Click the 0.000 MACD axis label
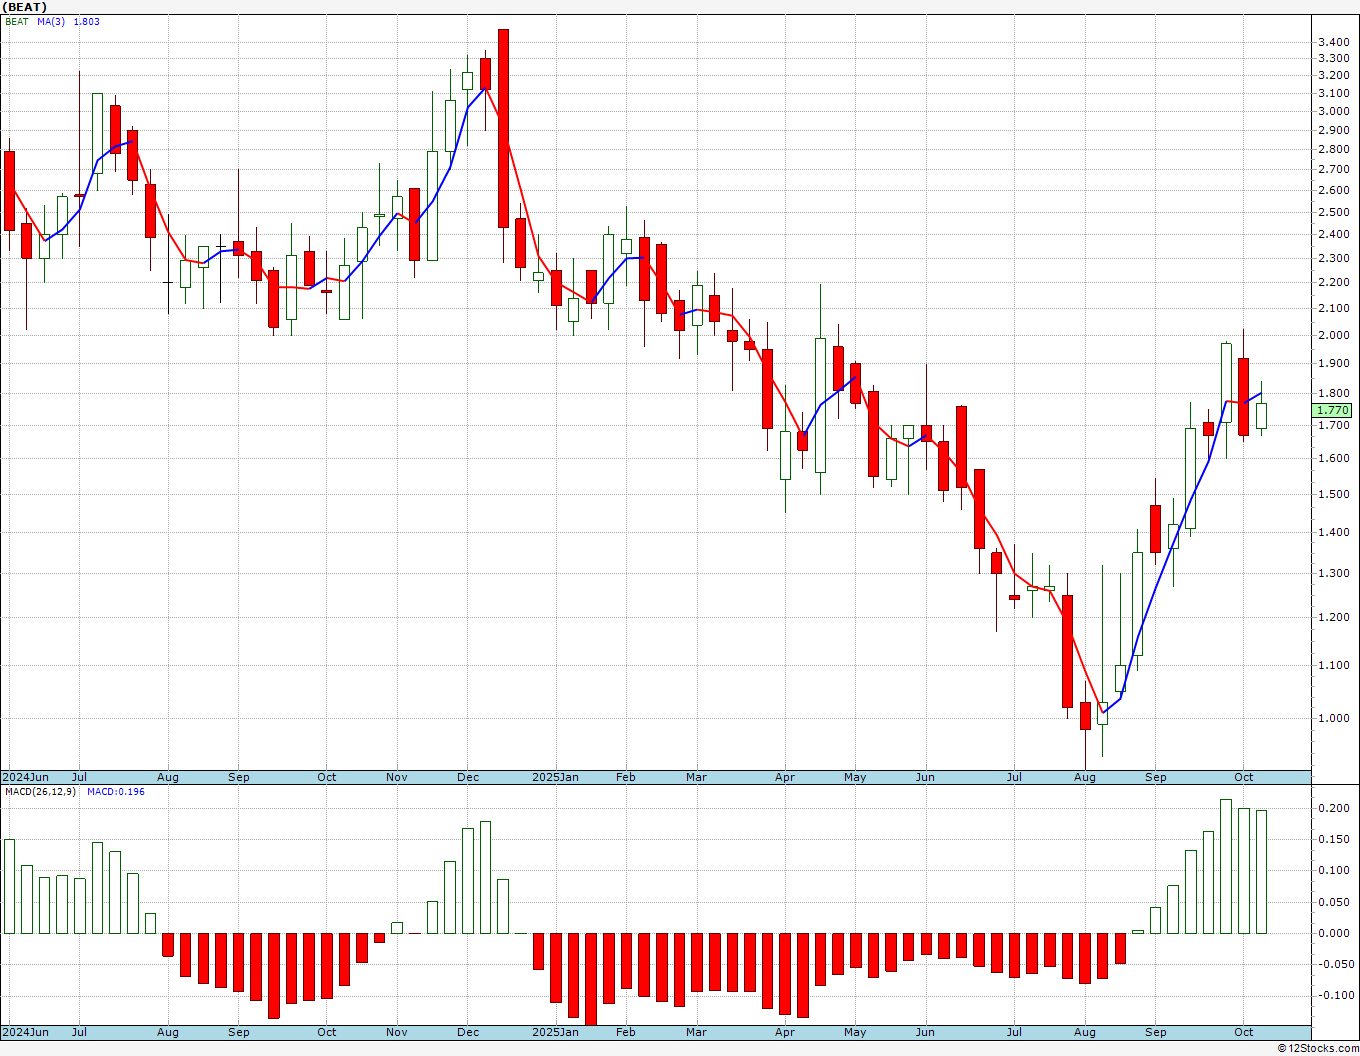 pos(1335,933)
